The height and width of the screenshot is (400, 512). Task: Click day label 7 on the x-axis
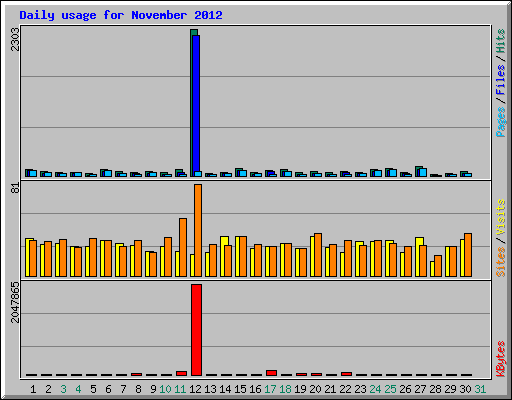click(x=123, y=389)
